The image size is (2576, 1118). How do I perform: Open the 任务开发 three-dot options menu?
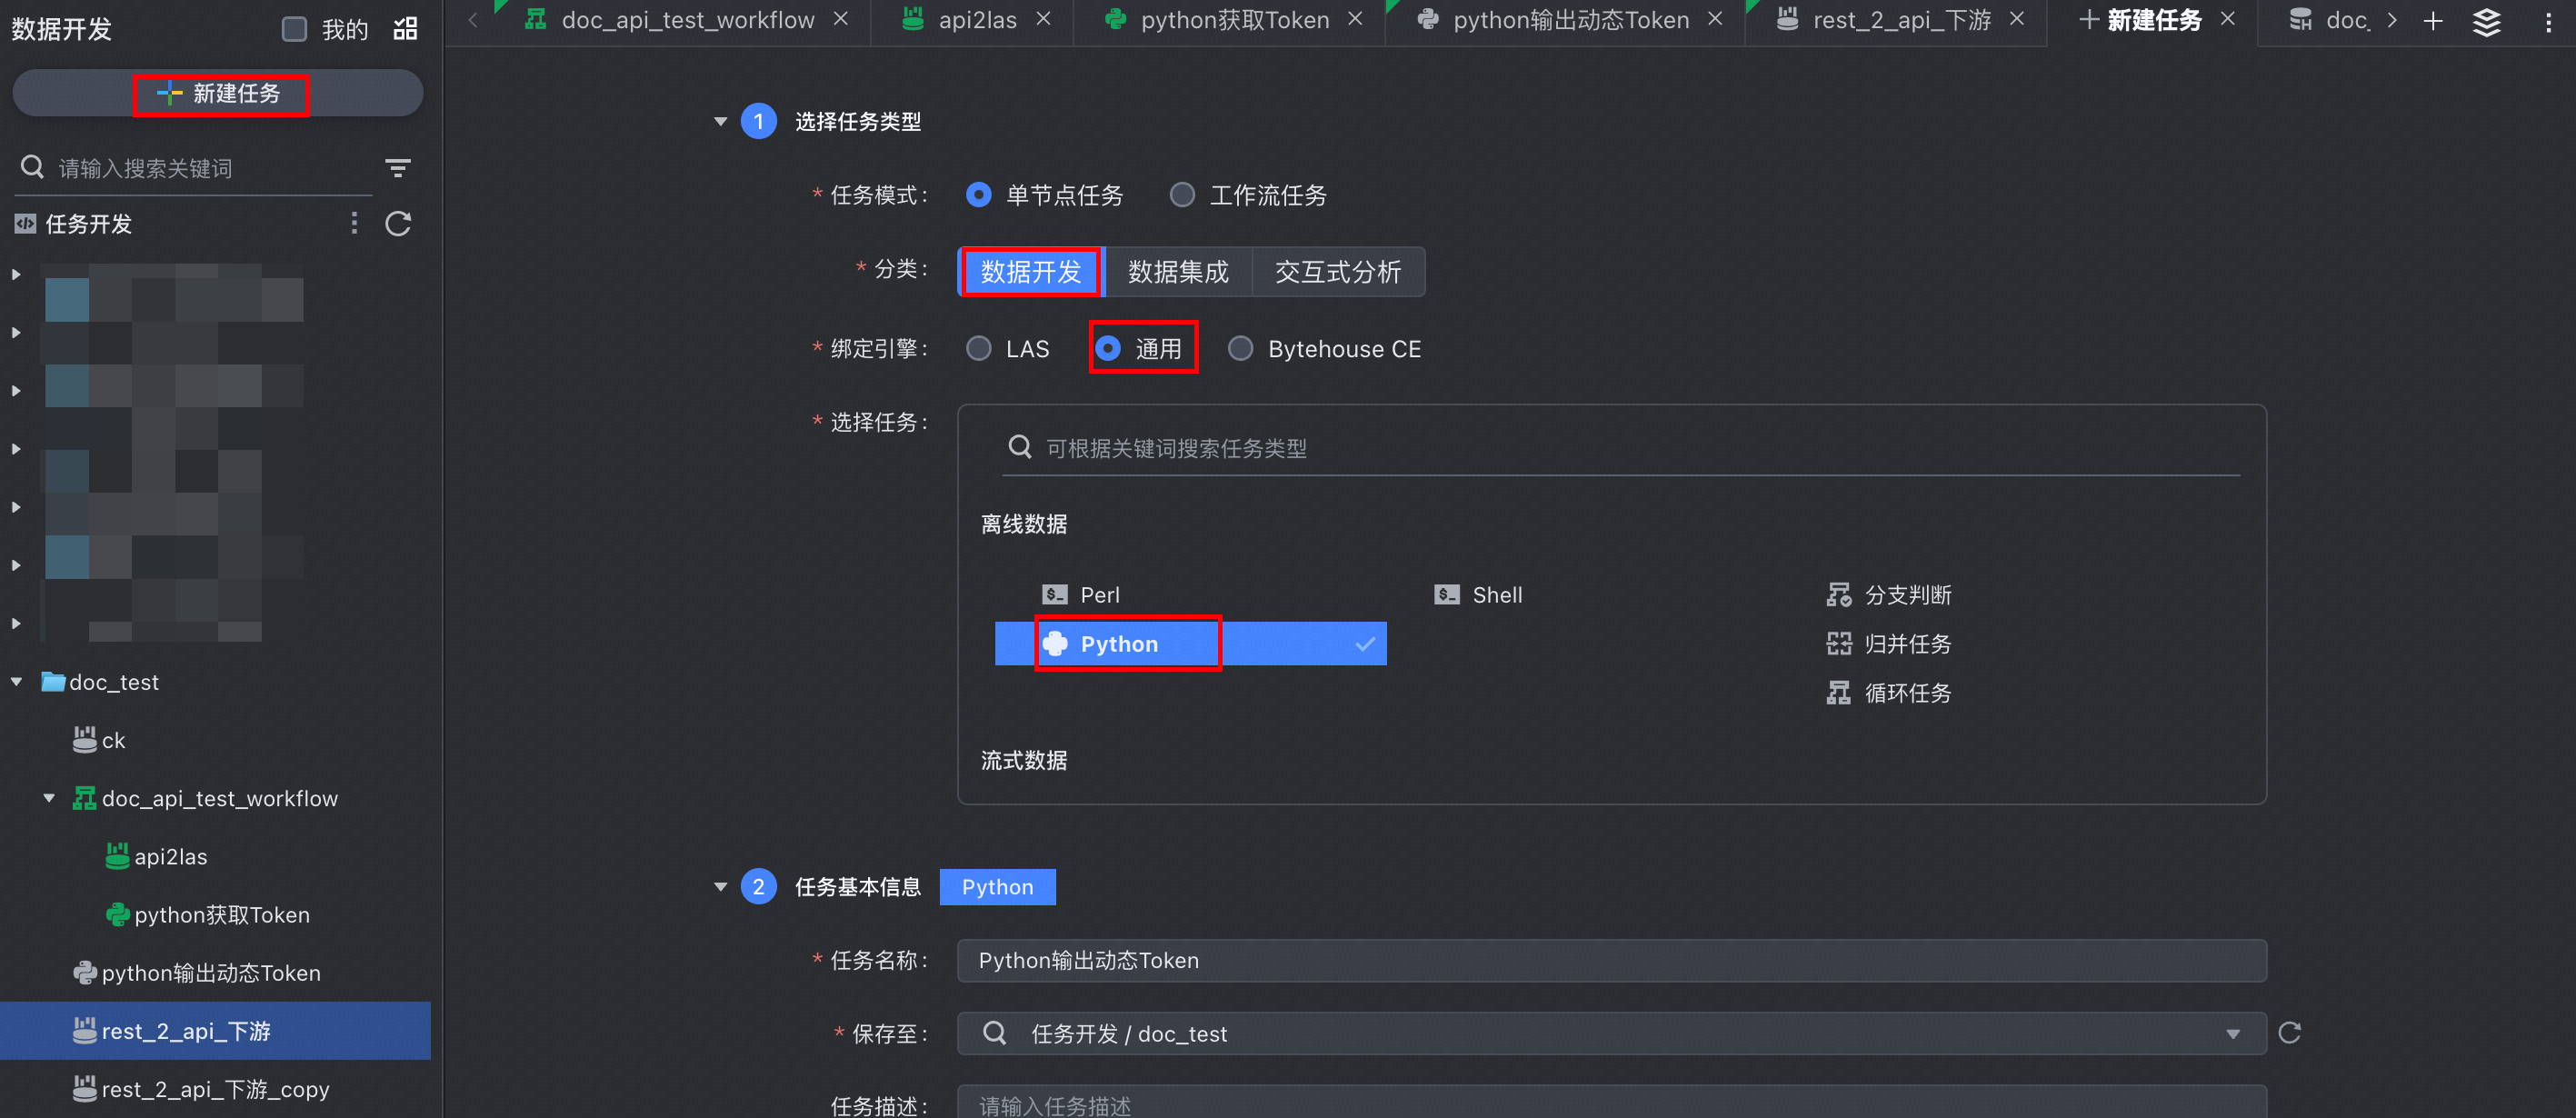(x=354, y=224)
